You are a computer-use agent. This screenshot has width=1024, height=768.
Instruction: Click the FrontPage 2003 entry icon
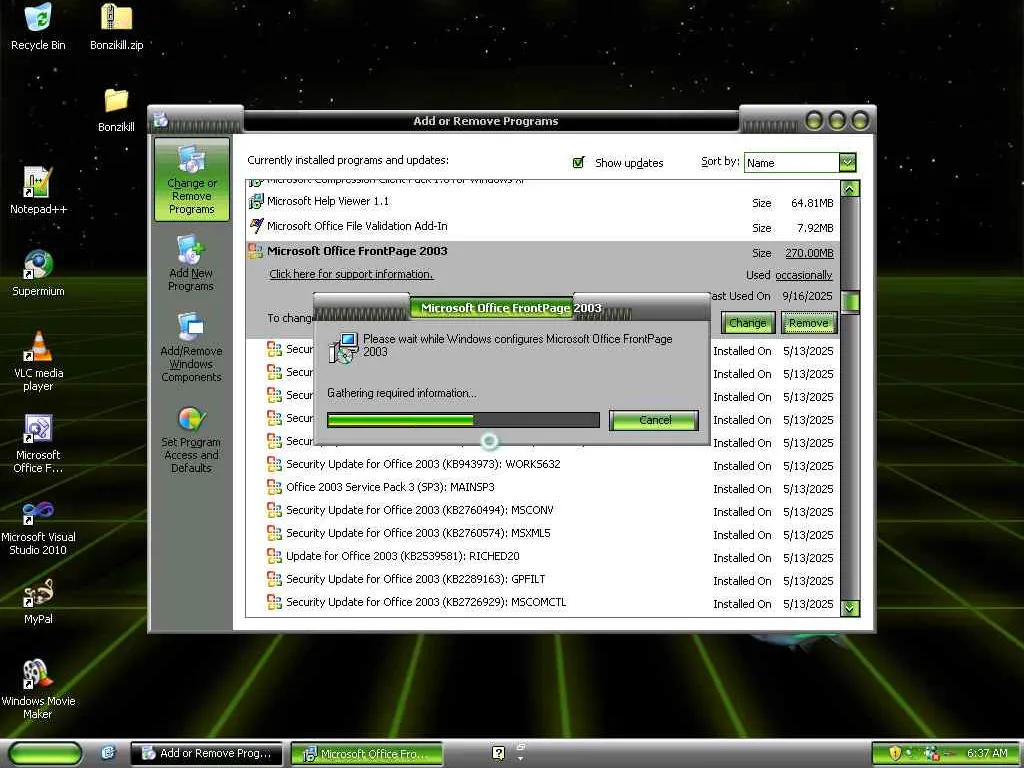point(255,251)
